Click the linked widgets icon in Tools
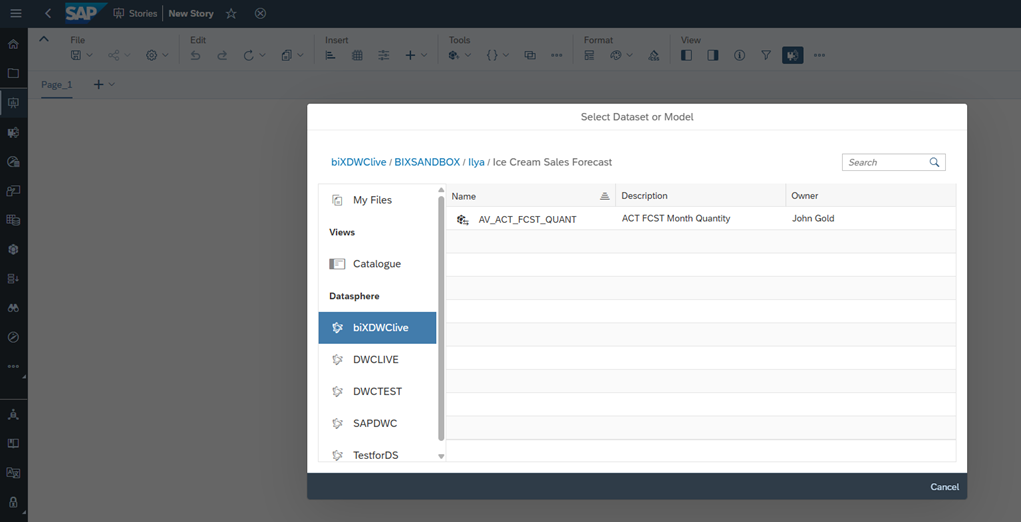 [x=530, y=55]
